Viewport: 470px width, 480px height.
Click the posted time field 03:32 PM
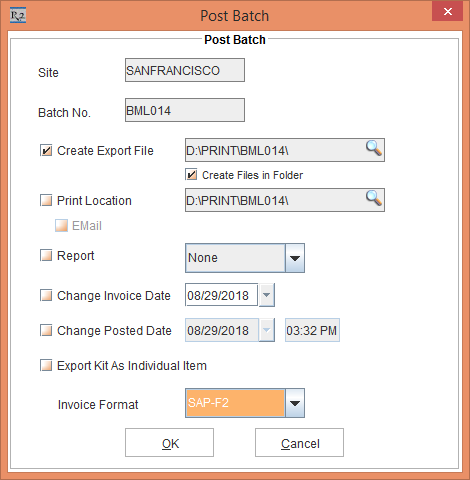coord(312,330)
